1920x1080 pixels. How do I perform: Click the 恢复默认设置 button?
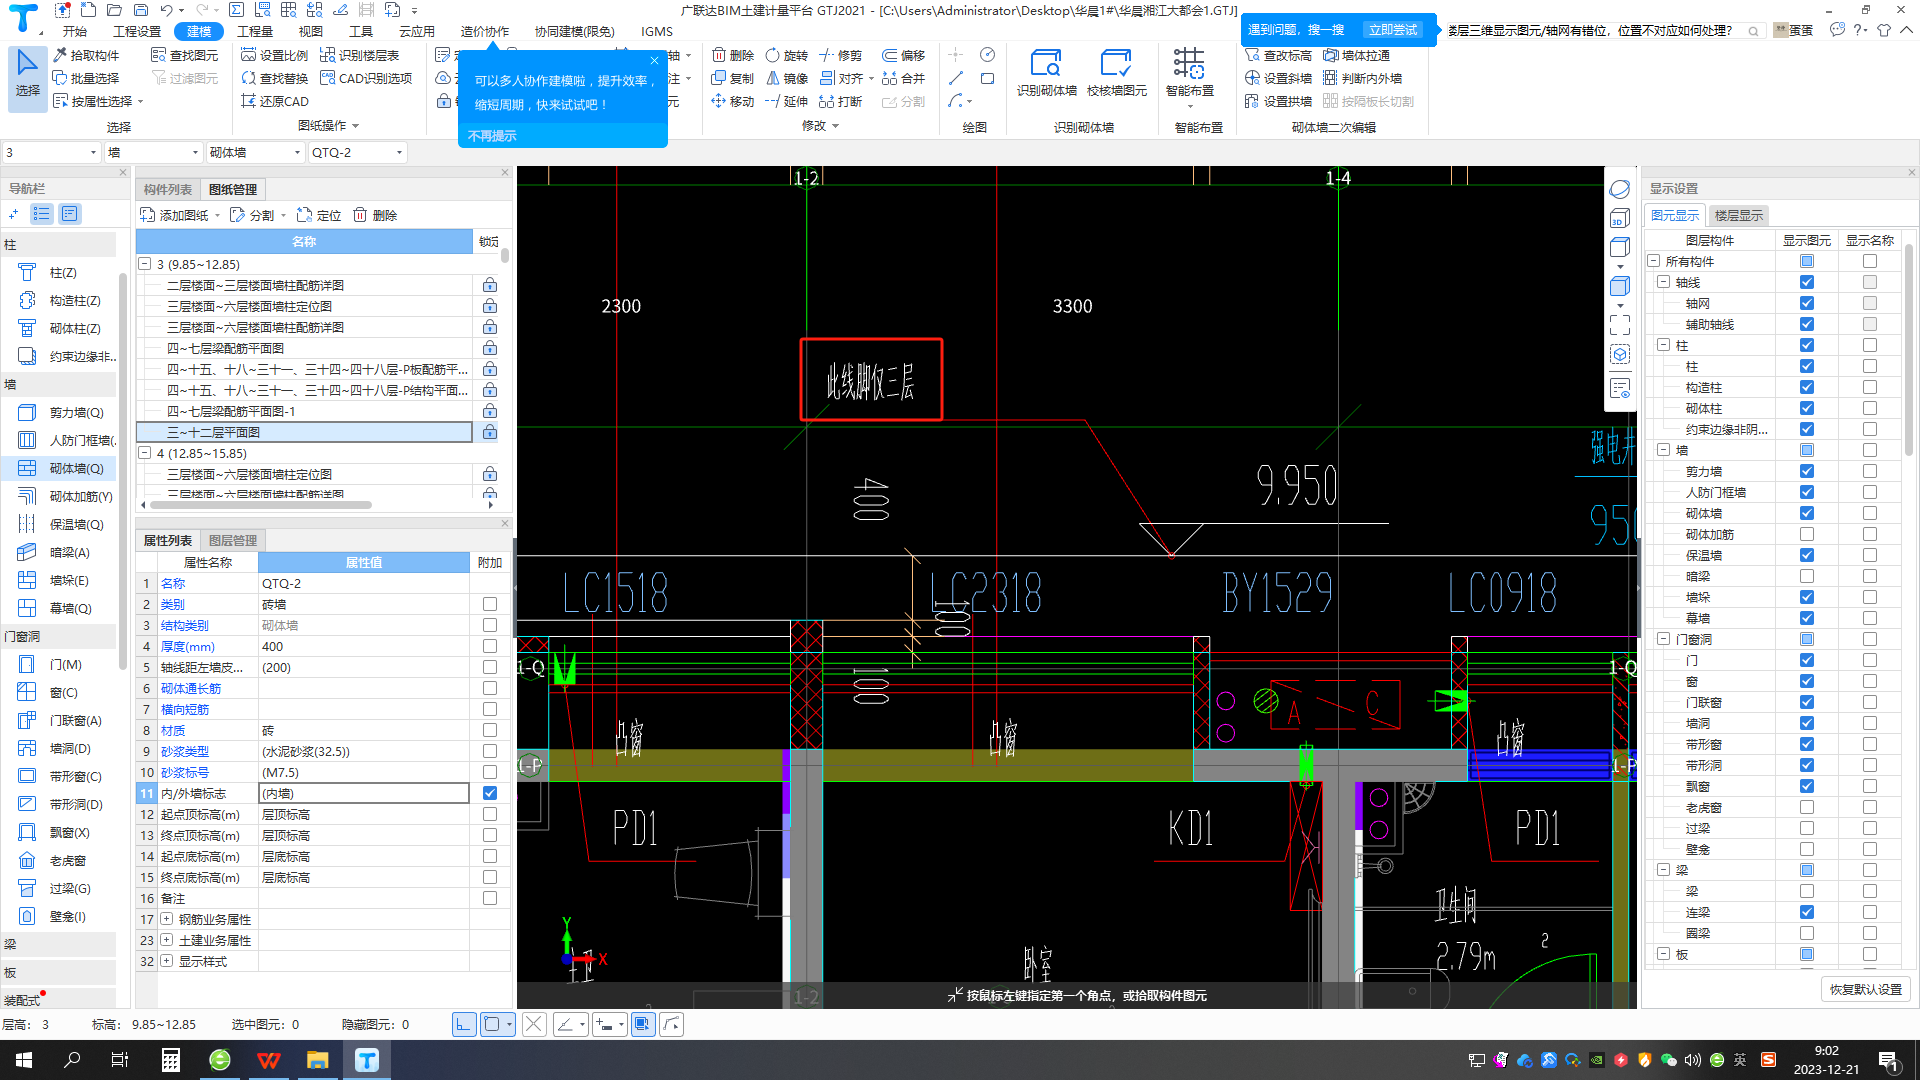1866,989
